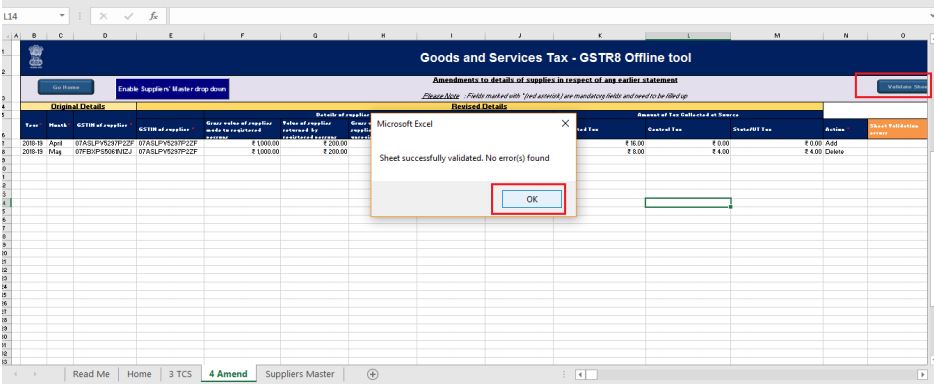The image size is (934, 384).
Task: Click inside the formula bar field
Action: click(x=548, y=16)
